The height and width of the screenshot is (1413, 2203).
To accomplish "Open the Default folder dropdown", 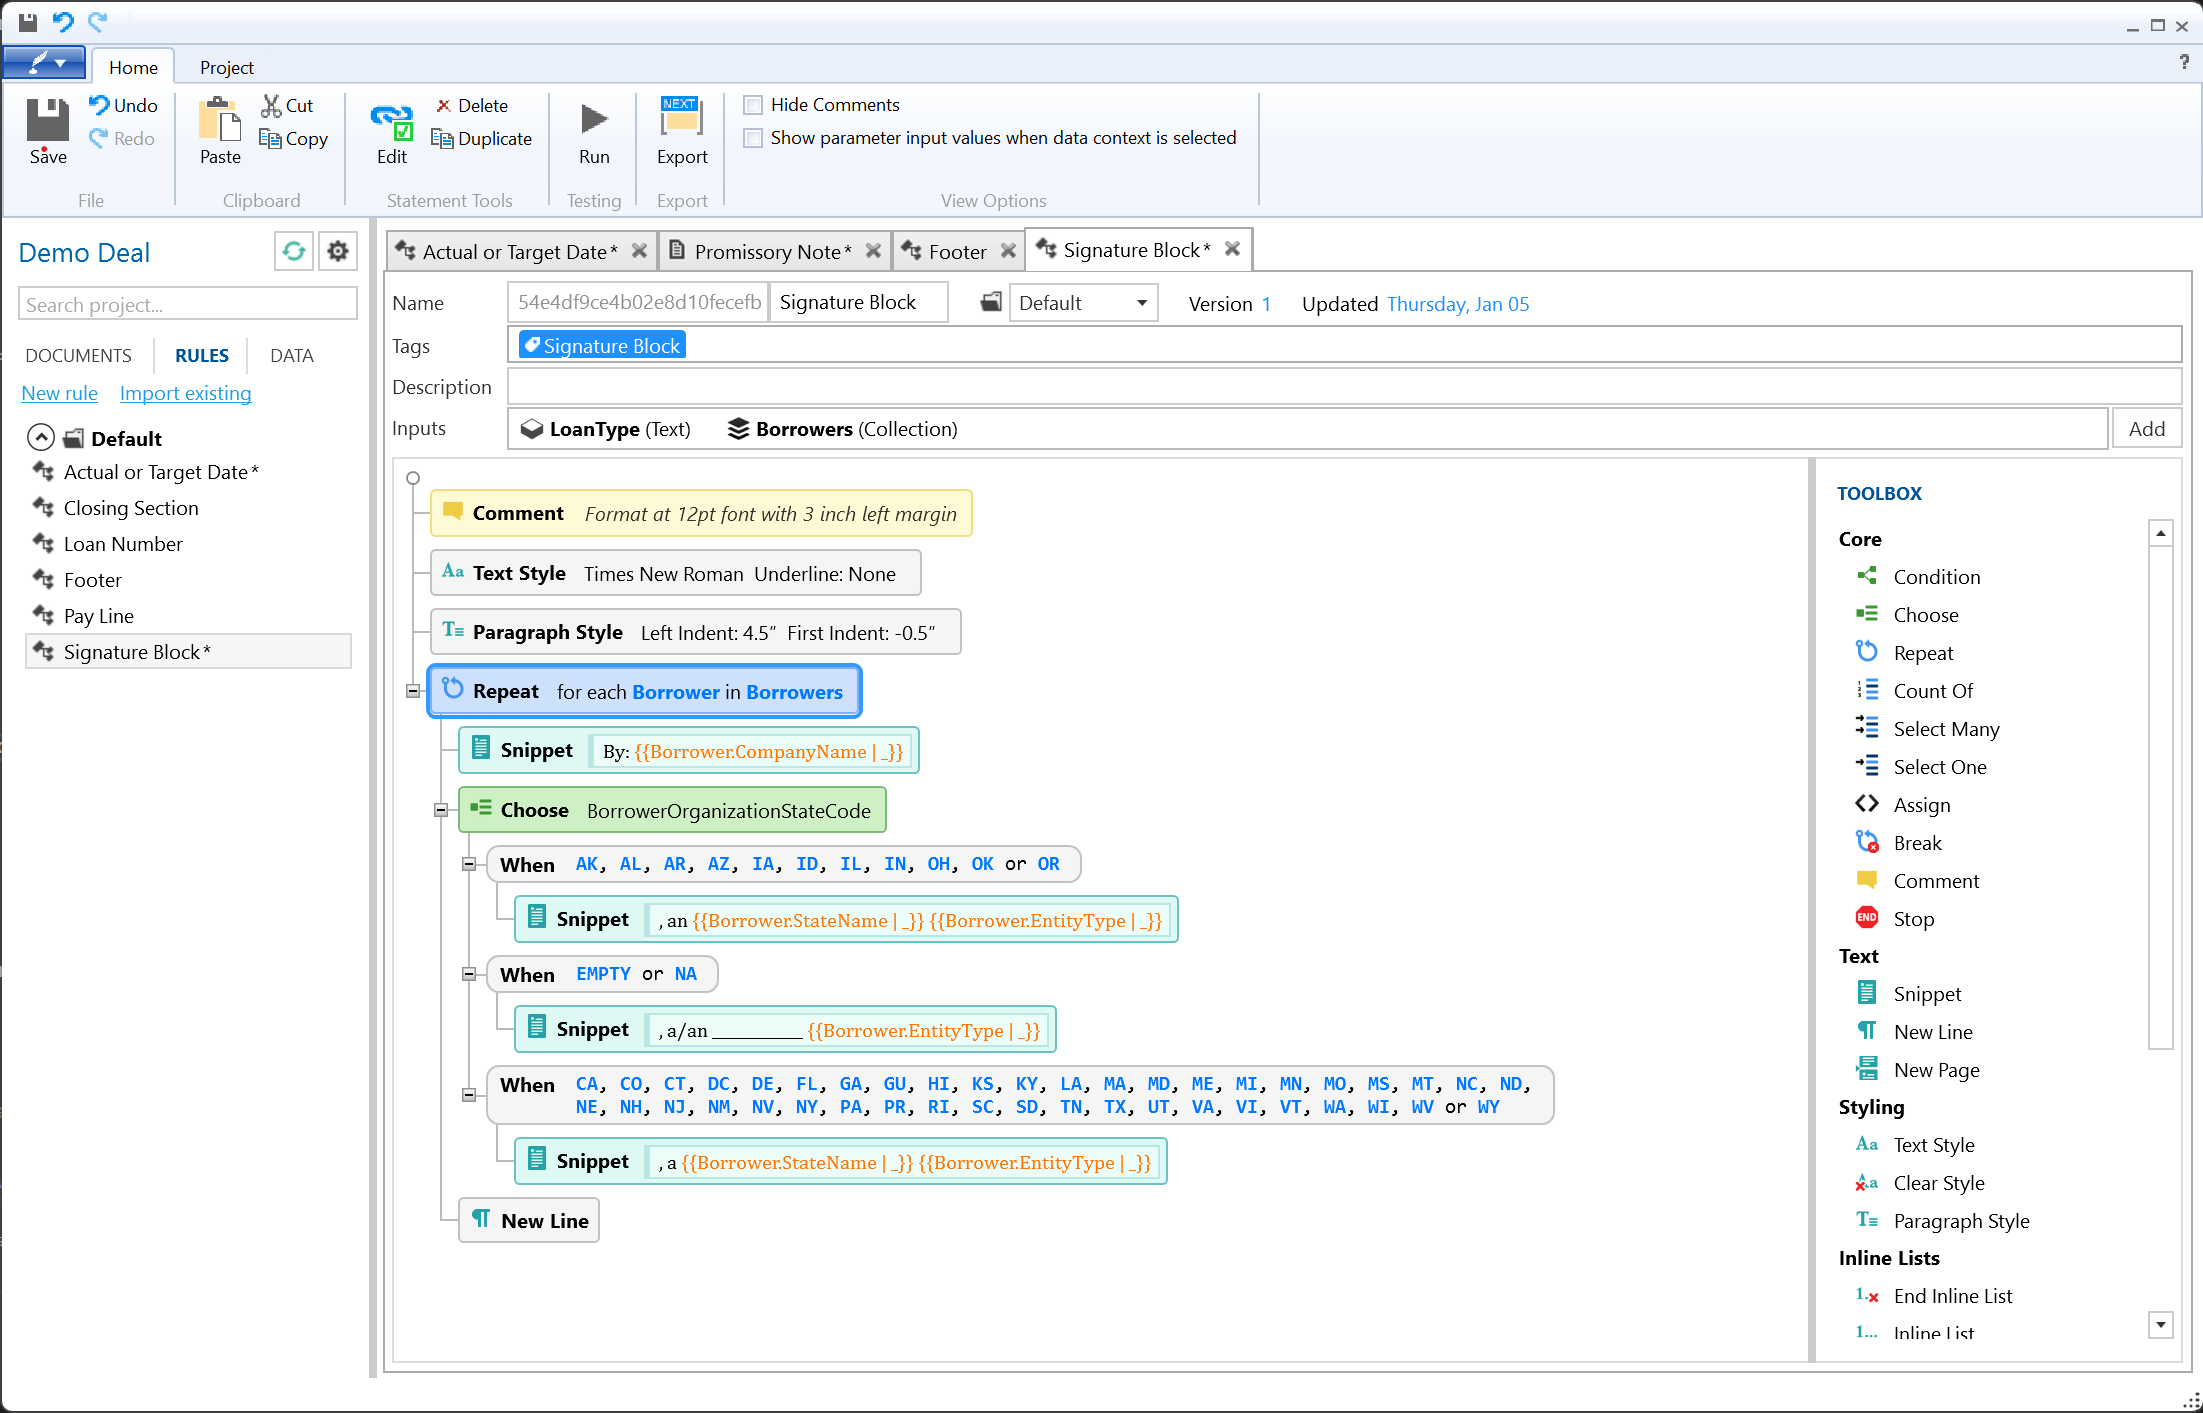I will coord(1141,303).
